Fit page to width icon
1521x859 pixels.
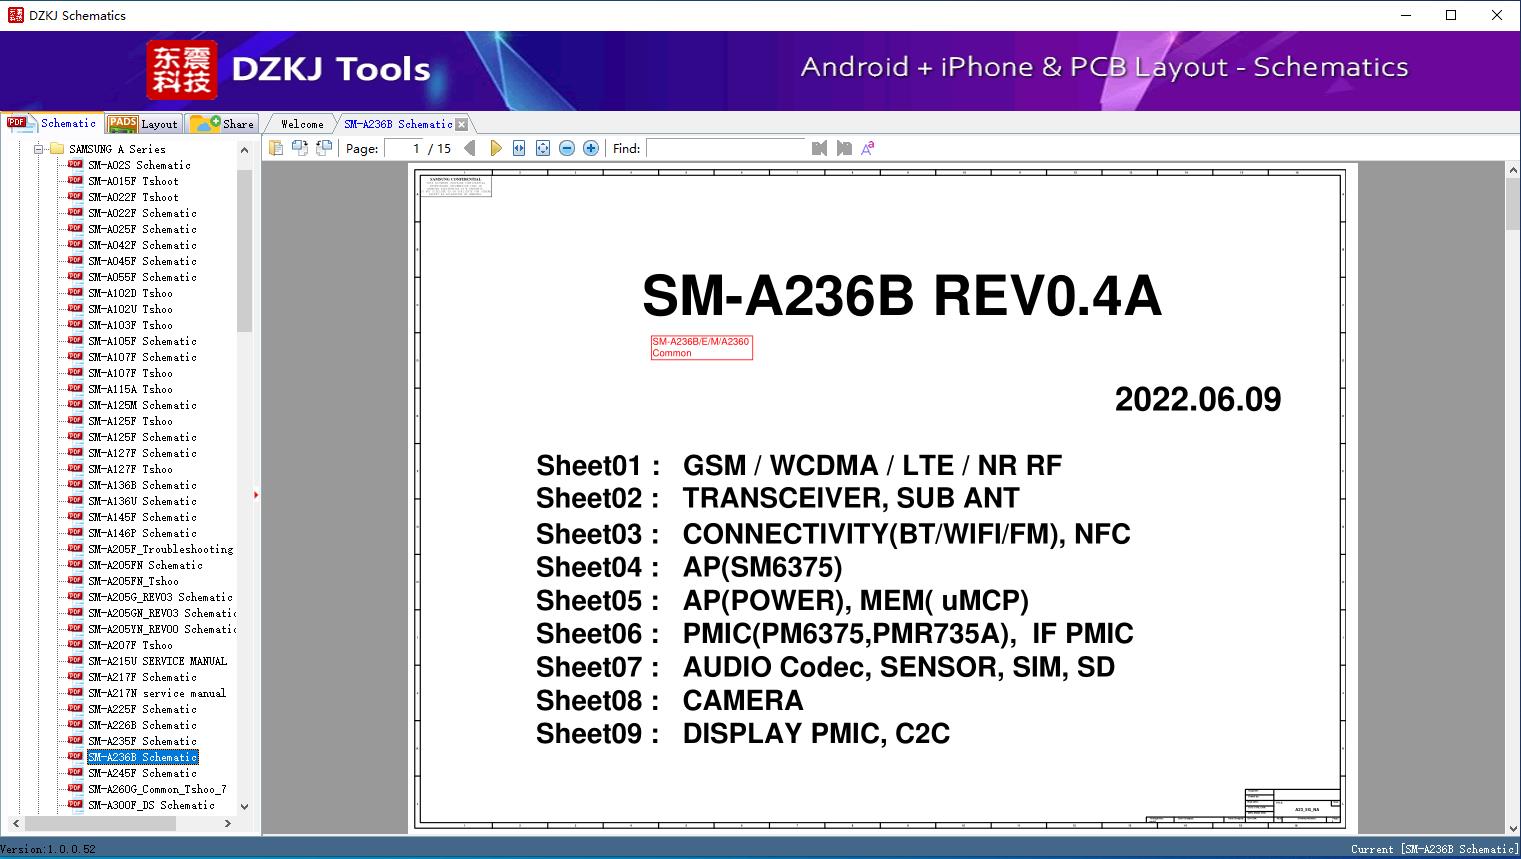pyautogui.click(x=519, y=148)
